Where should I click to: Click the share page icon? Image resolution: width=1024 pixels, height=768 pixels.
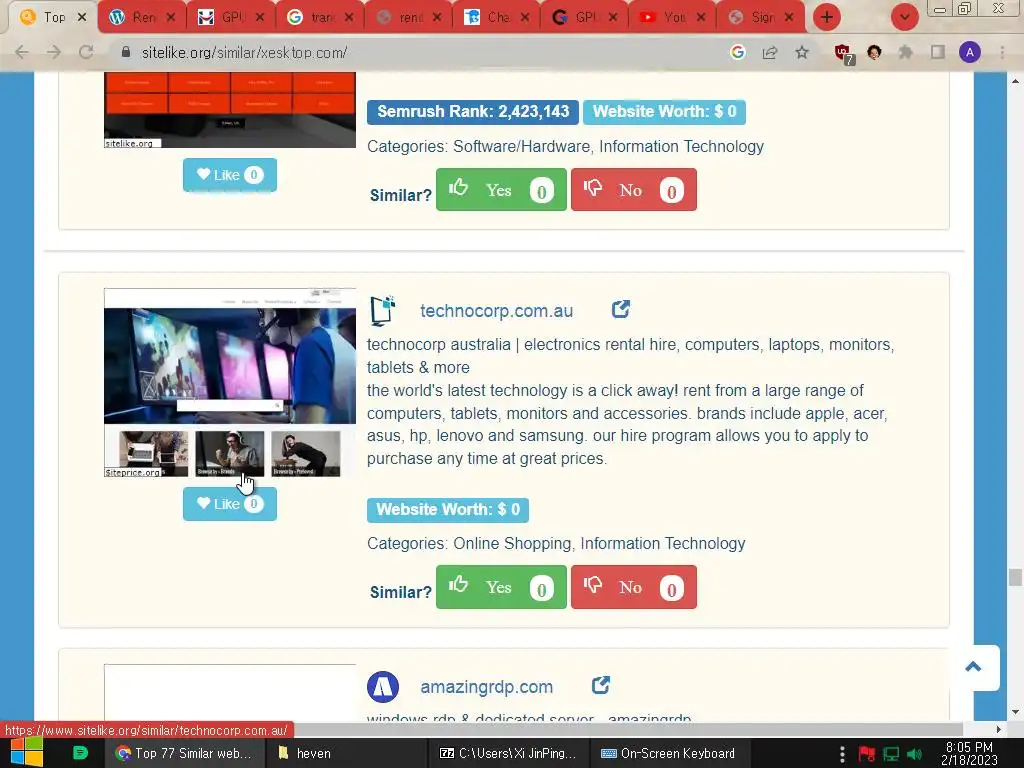[770, 52]
